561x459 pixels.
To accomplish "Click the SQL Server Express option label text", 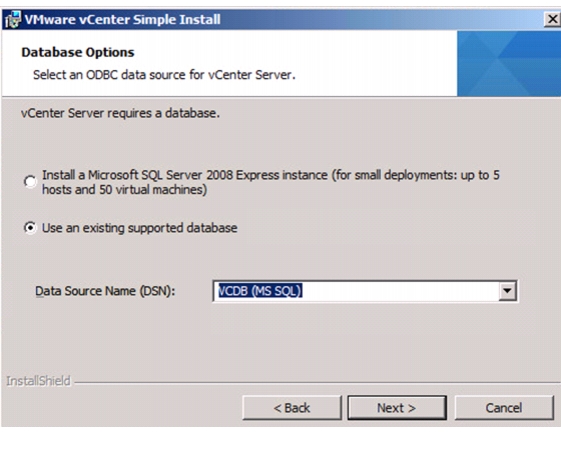I will [271, 182].
